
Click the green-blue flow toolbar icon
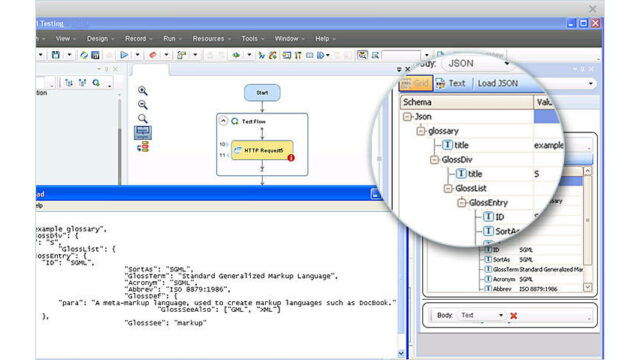tap(261, 55)
